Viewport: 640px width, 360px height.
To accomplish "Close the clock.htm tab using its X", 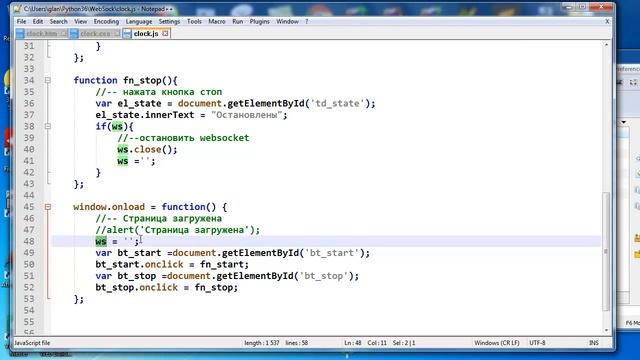I will pos(64,33).
